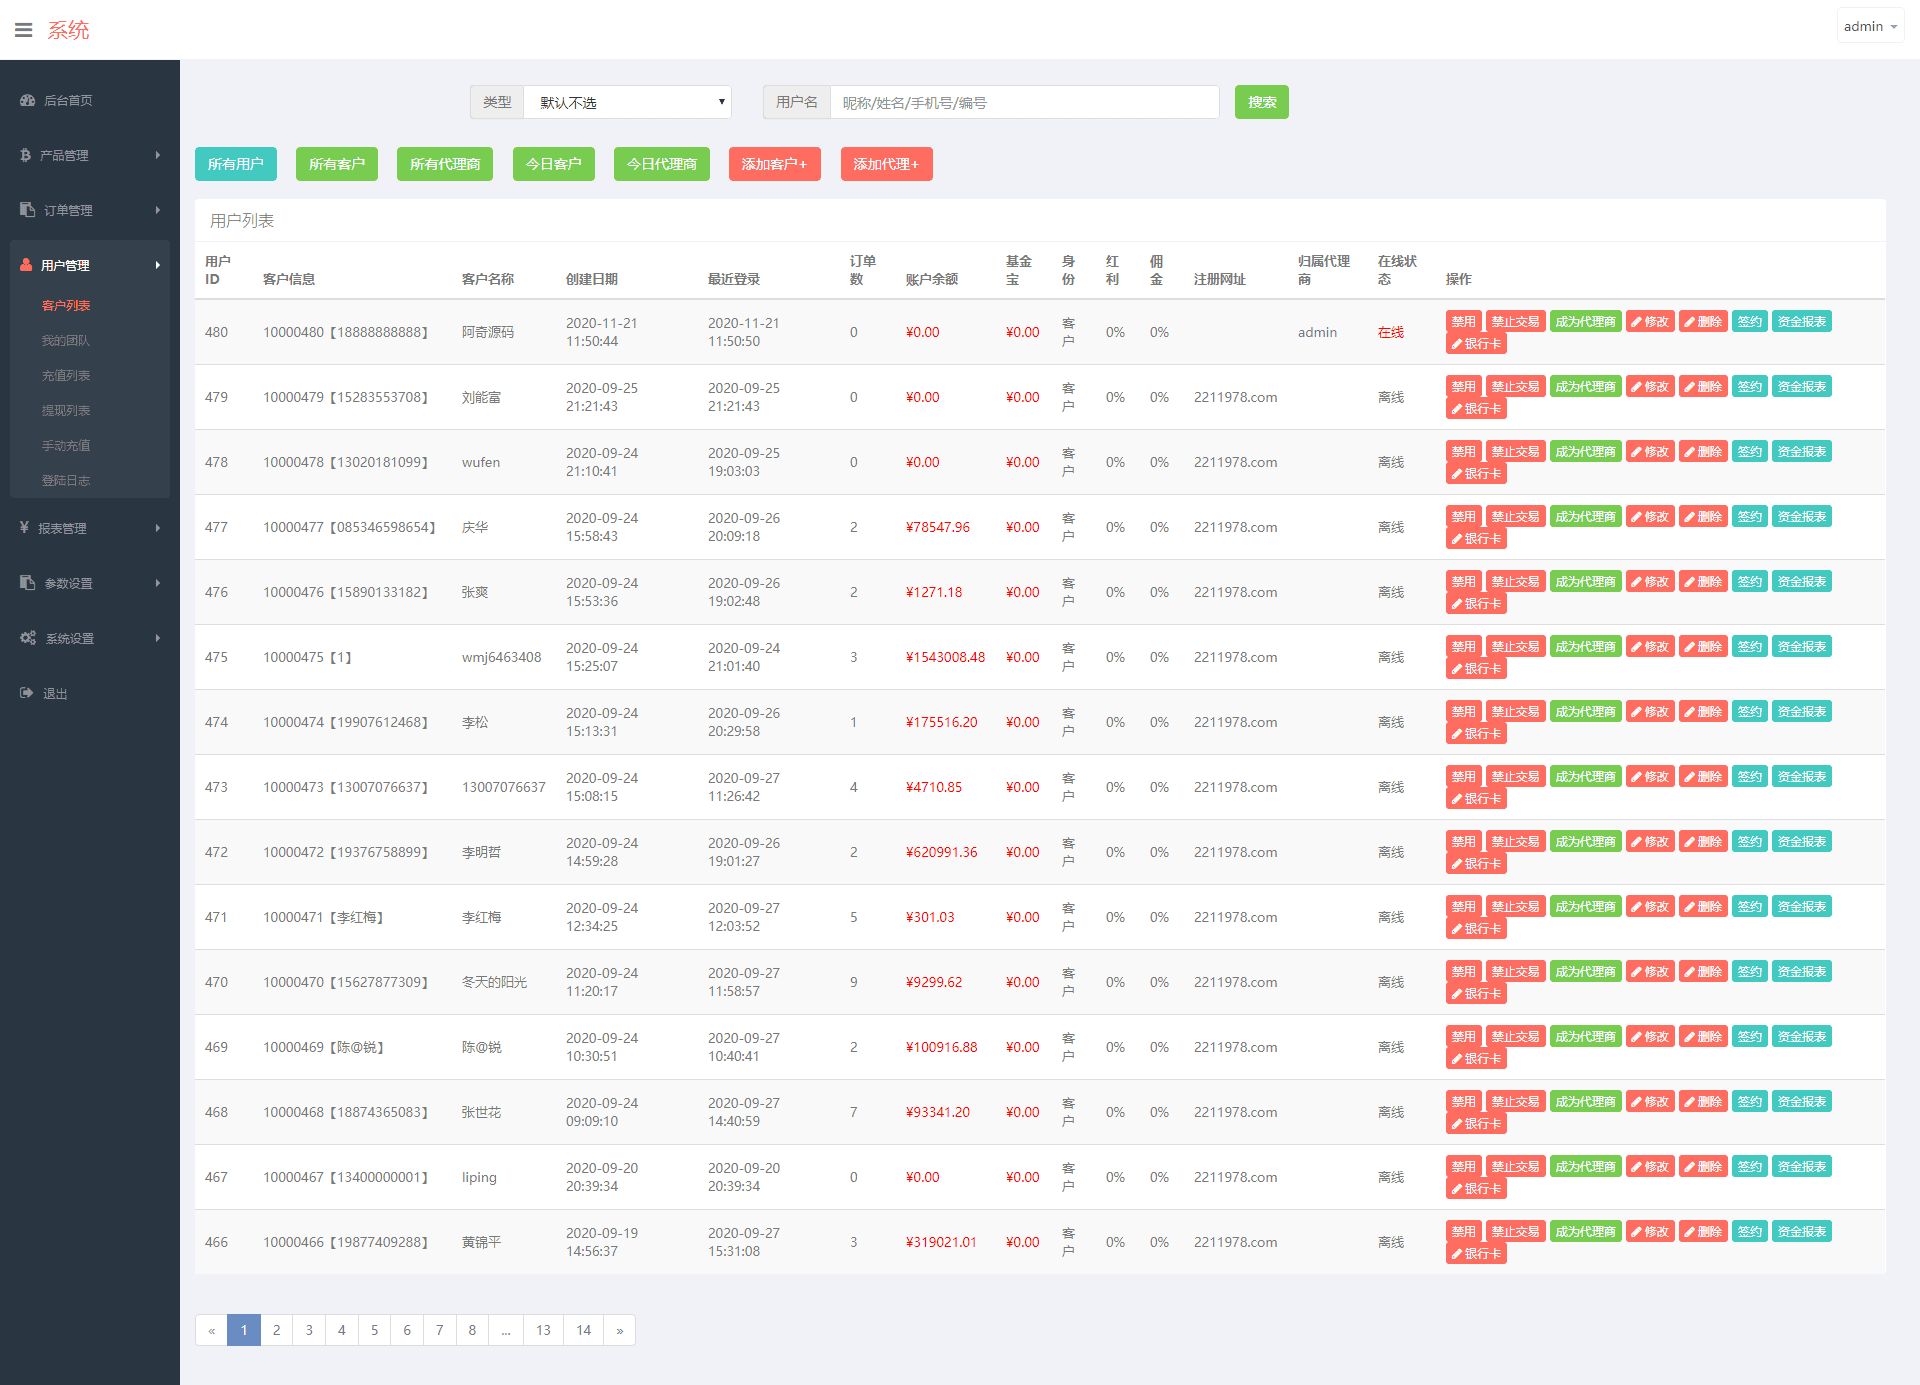The image size is (1920, 1385).
Task: Open the 类型 默认不选 dropdown
Action: [x=627, y=102]
